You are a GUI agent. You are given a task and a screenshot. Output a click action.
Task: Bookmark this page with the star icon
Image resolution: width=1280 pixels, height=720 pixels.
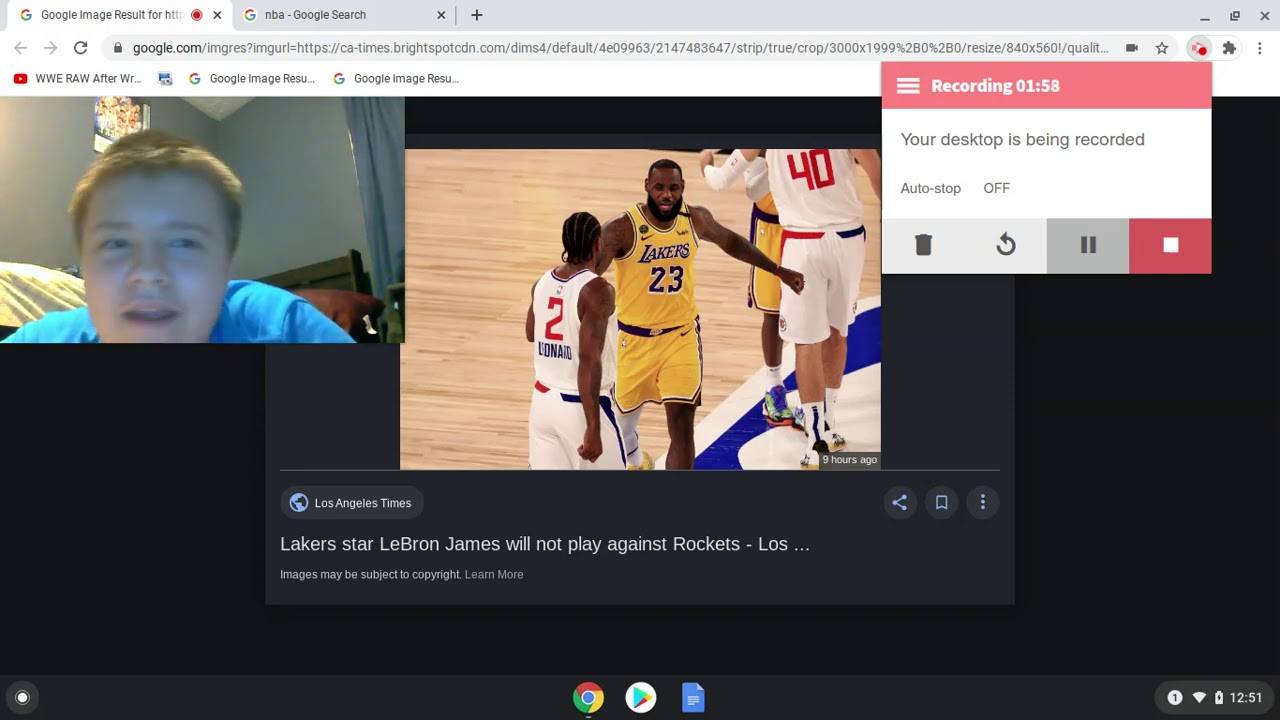click(1162, 48)
